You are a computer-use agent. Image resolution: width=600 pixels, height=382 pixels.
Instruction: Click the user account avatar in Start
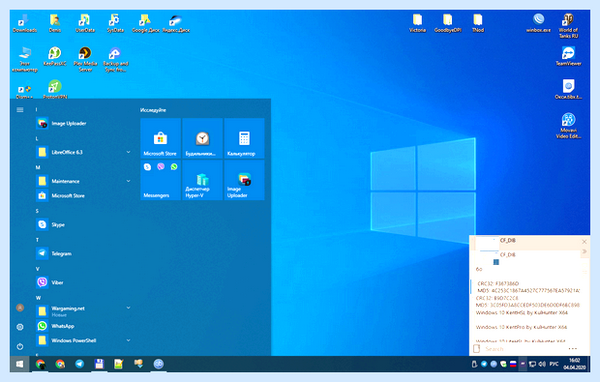click(20, 308)
